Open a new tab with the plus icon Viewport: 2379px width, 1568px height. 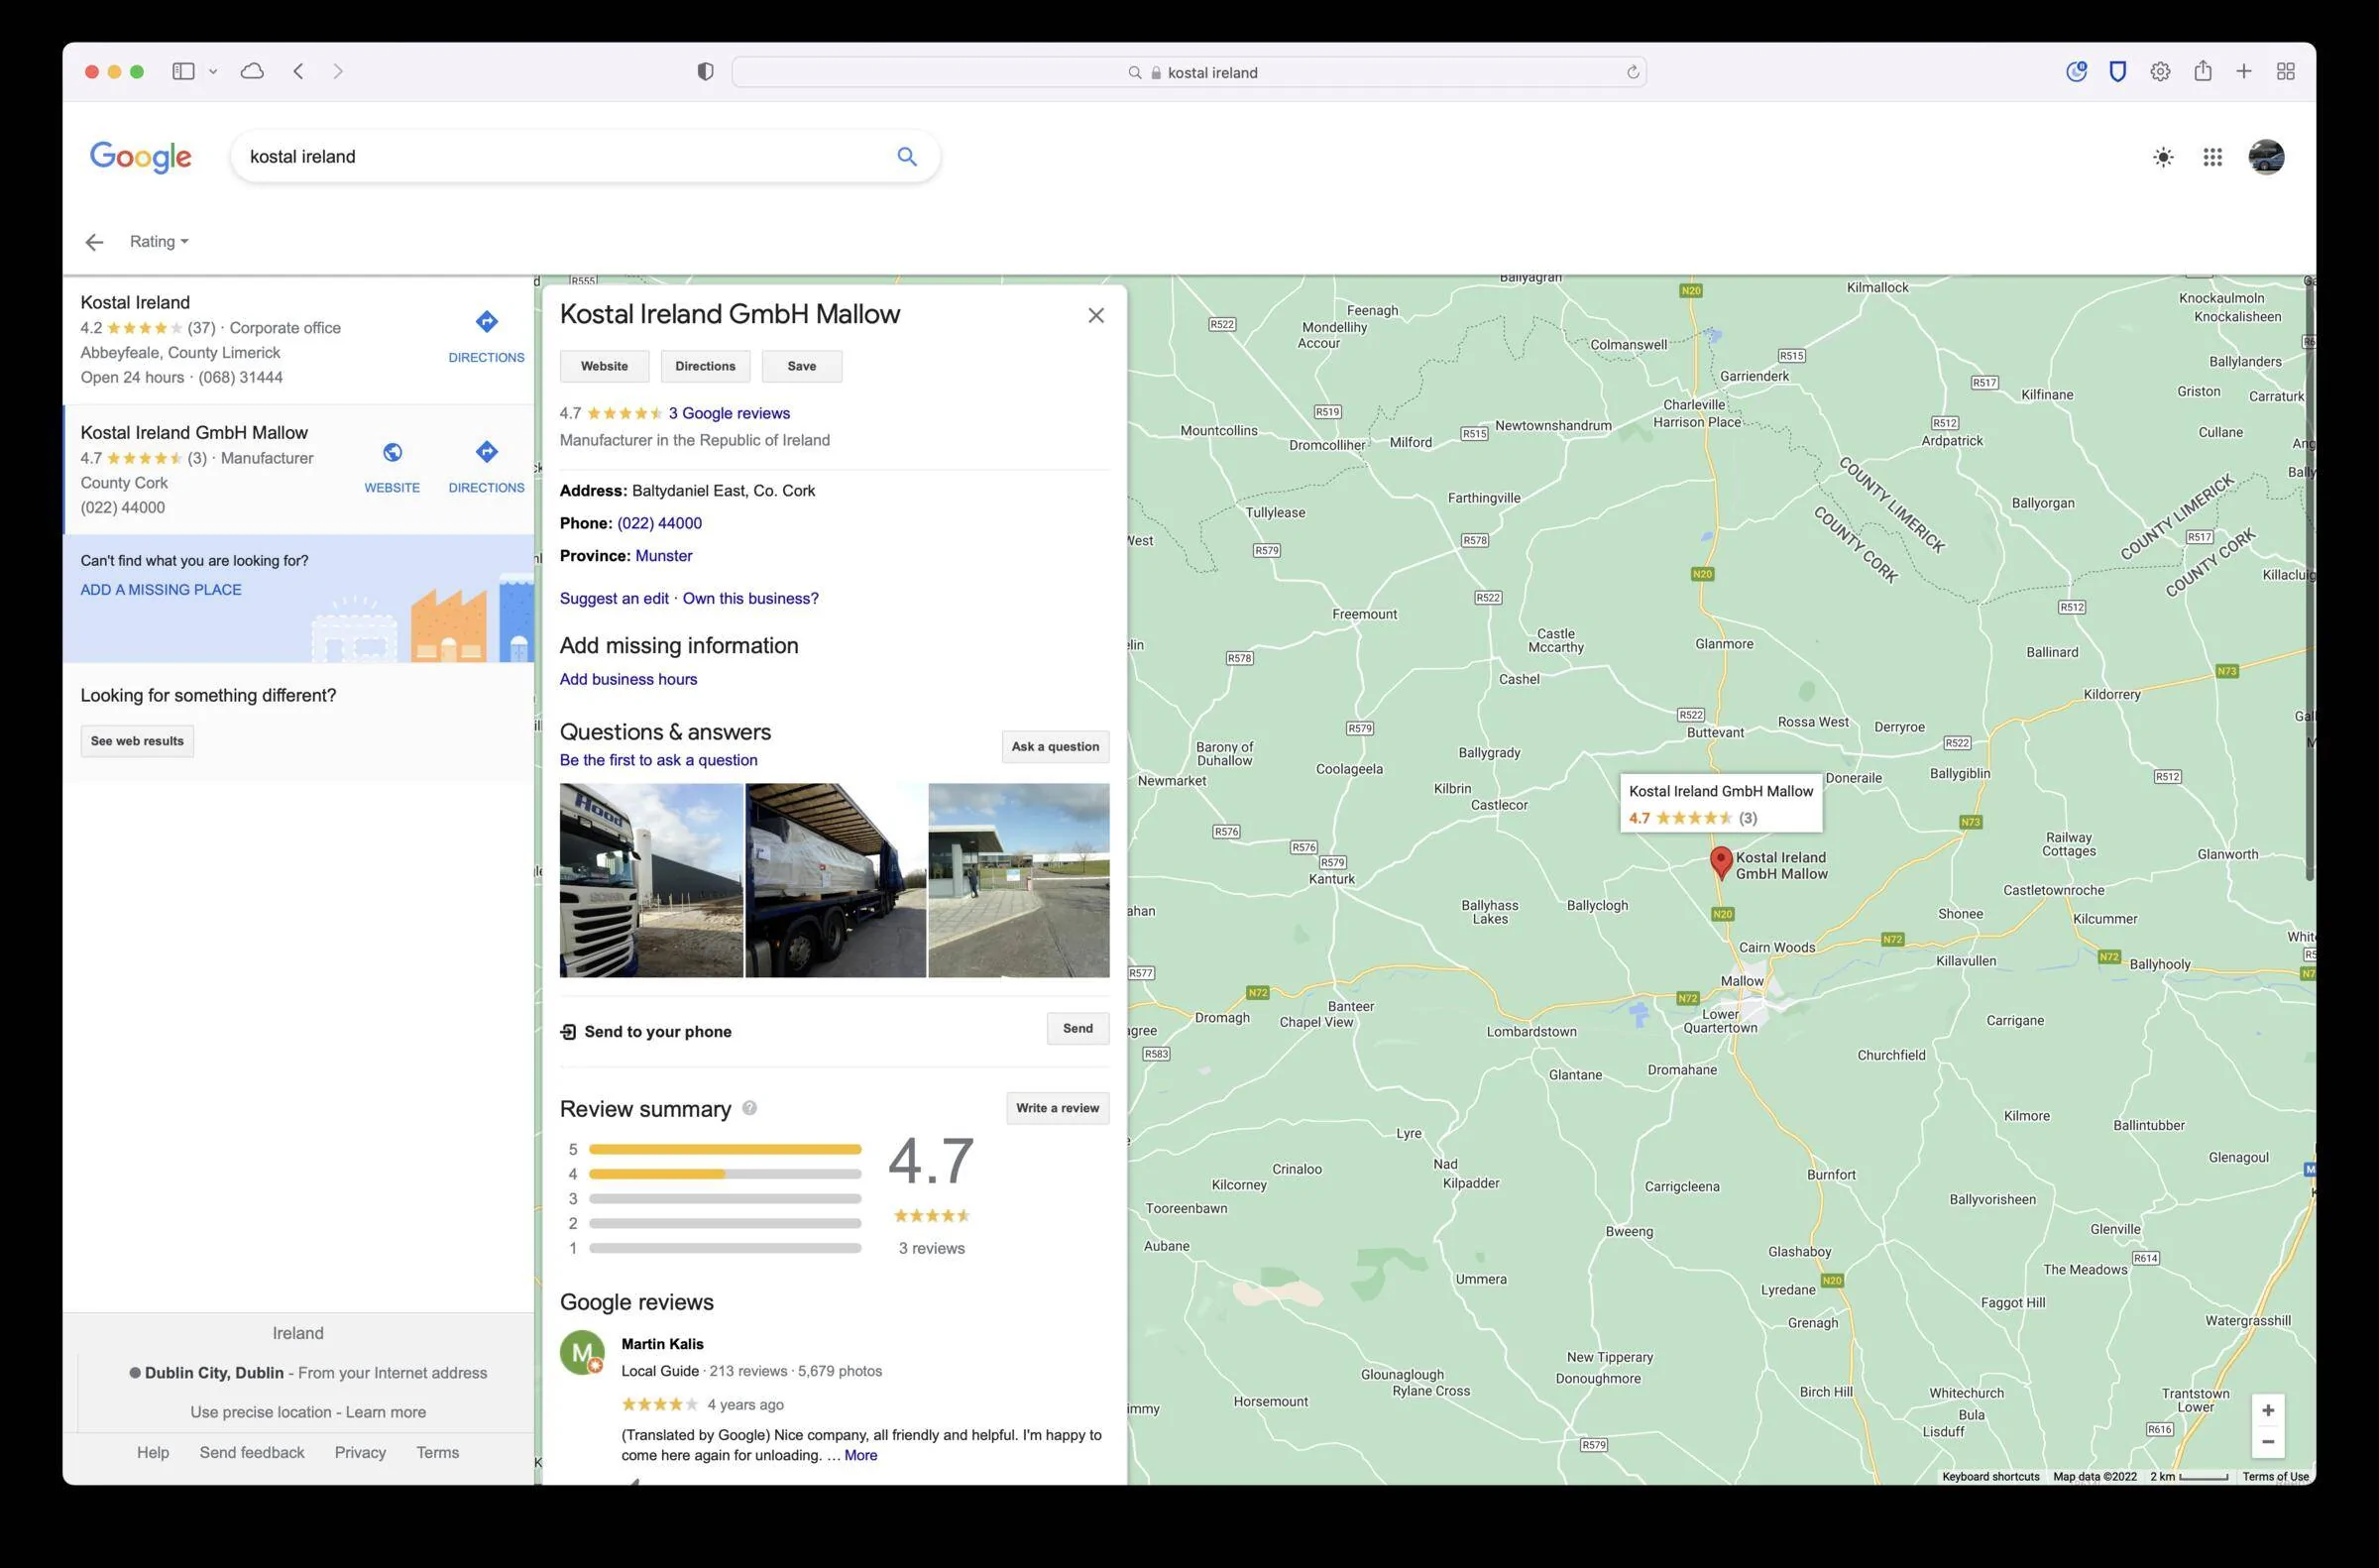(x=2244, y=71)
